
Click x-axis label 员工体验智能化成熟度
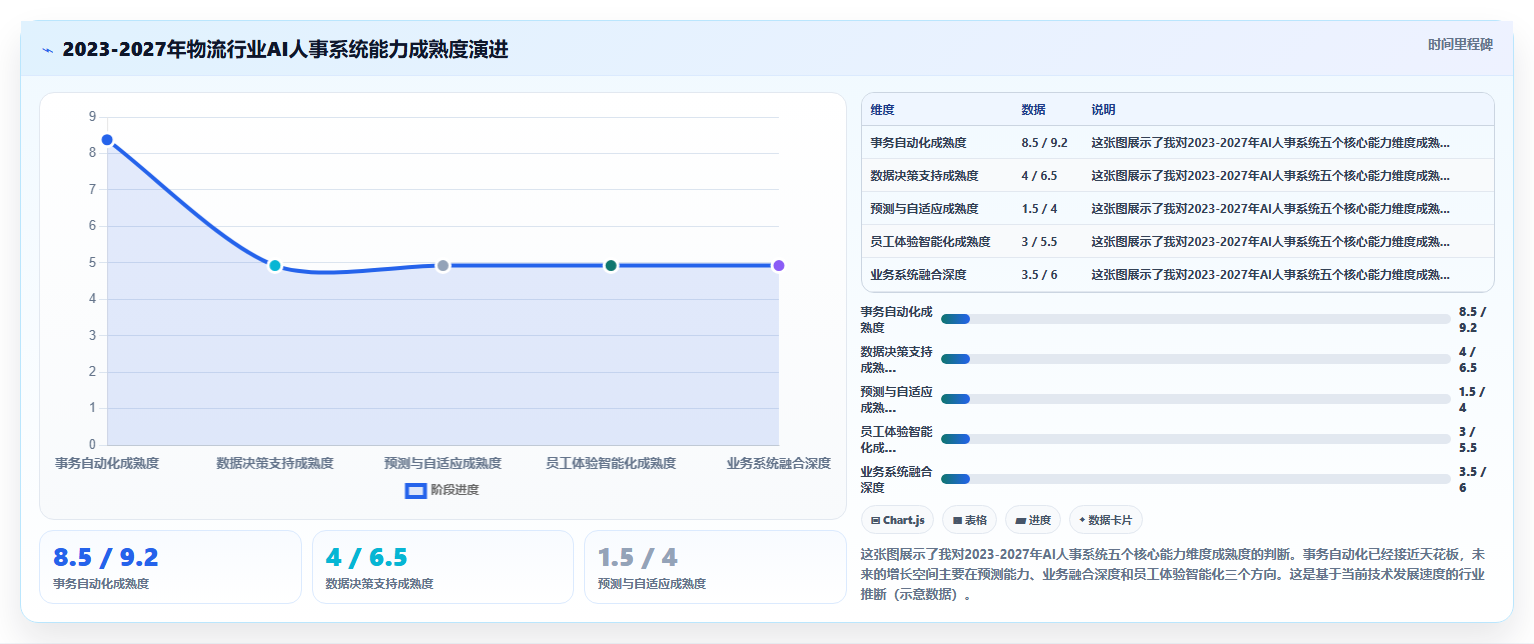[x=611, y=463]
